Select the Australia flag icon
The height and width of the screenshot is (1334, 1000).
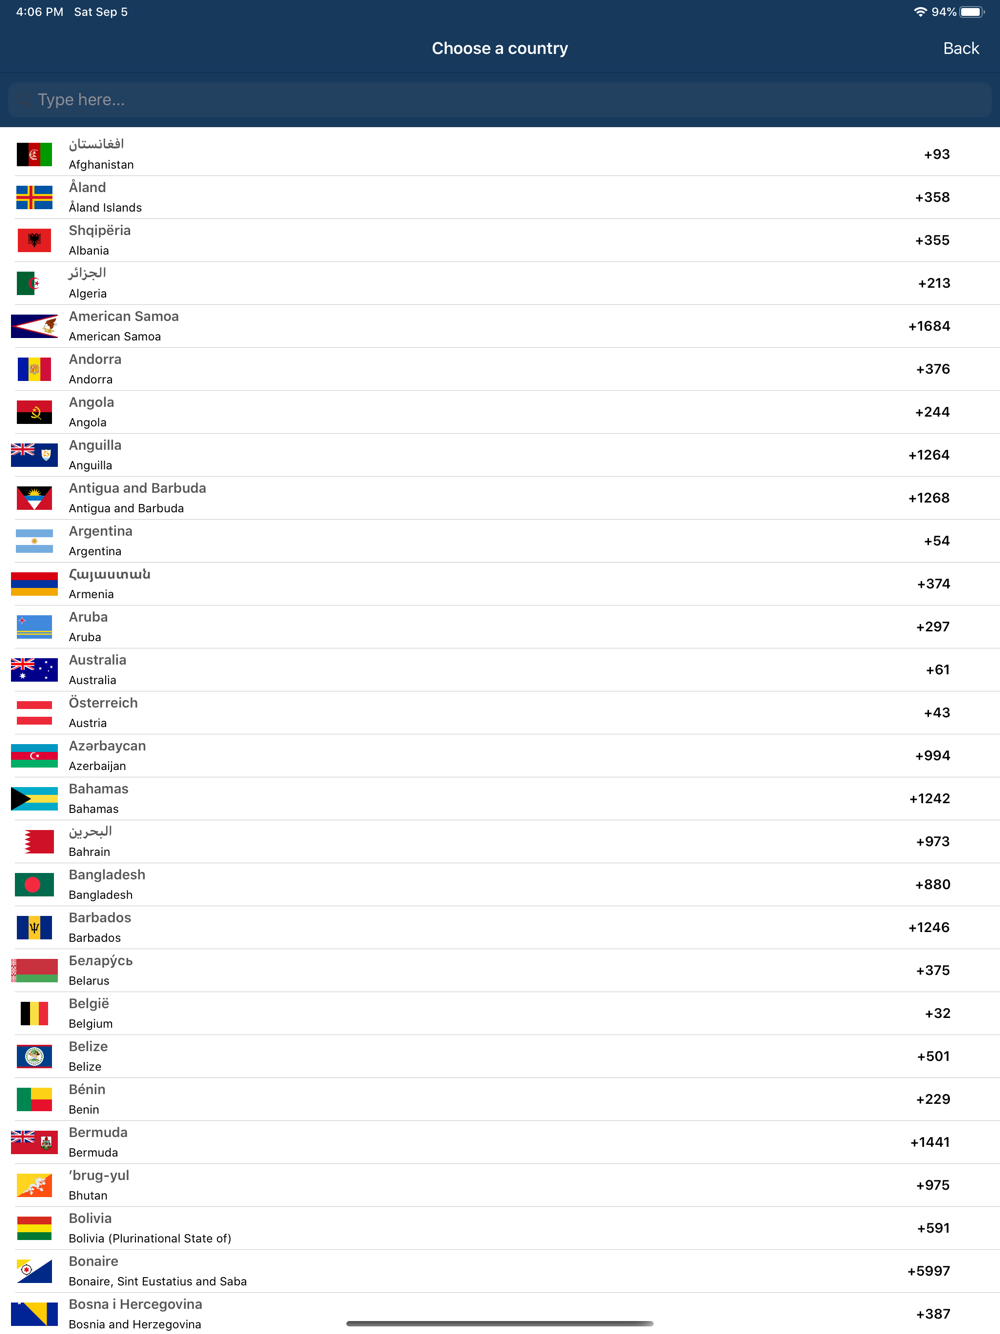pyautogui.click(x=34, y=670)
